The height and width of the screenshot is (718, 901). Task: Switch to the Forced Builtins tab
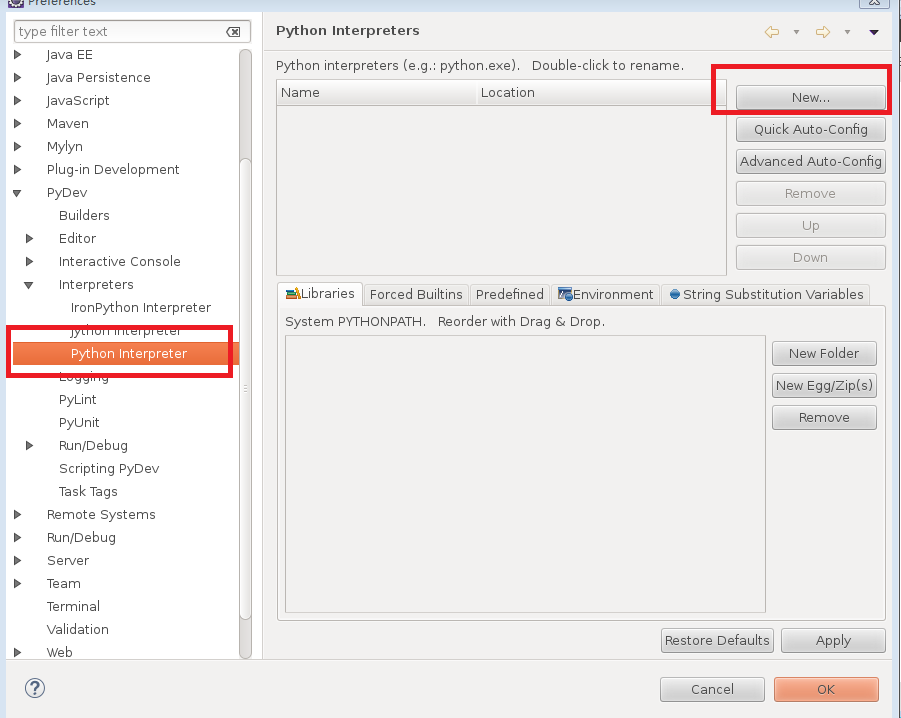click(x=416, y=294)
